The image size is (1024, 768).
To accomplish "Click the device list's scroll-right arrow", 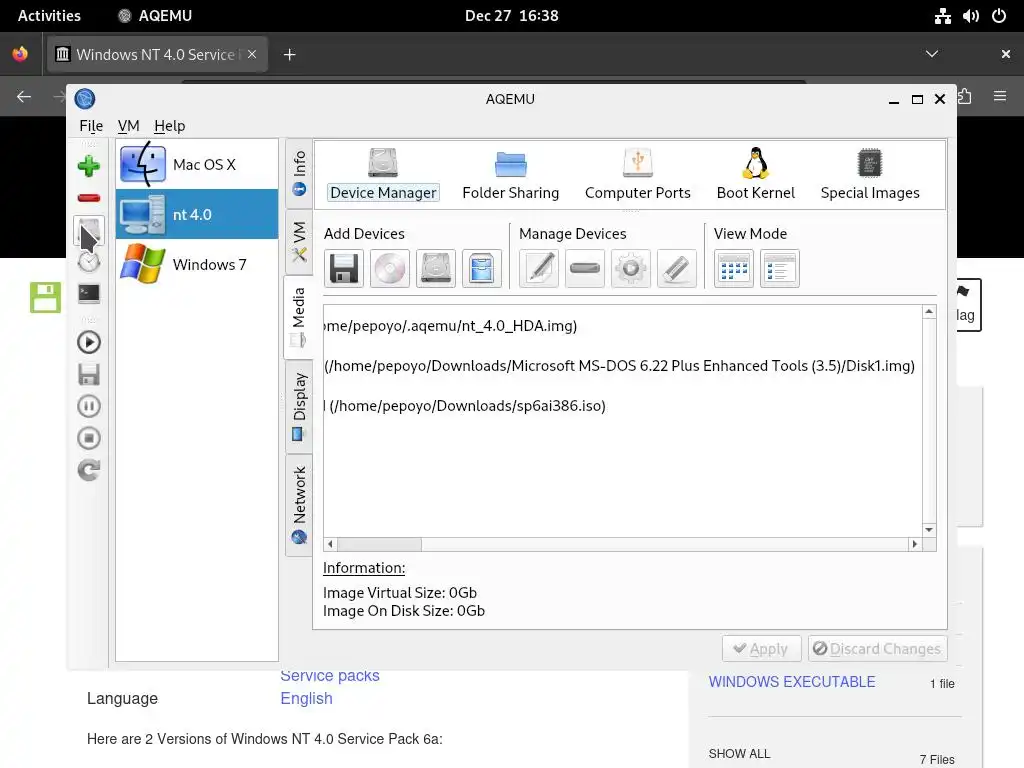I will (x=914, y=544).
